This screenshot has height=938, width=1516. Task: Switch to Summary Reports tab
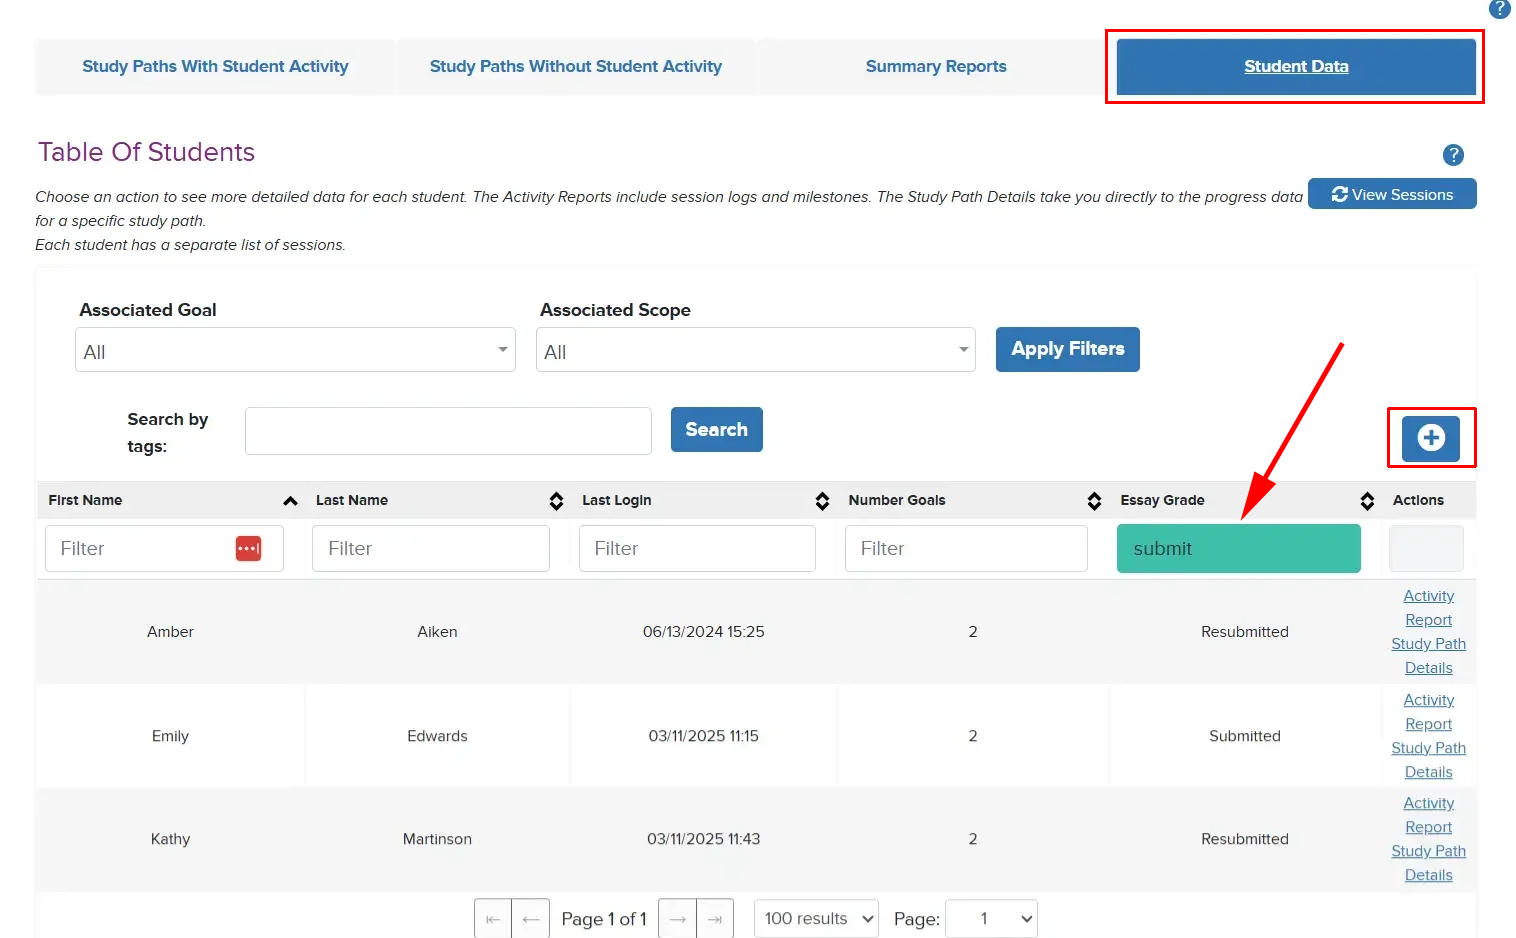pos(935,67)
